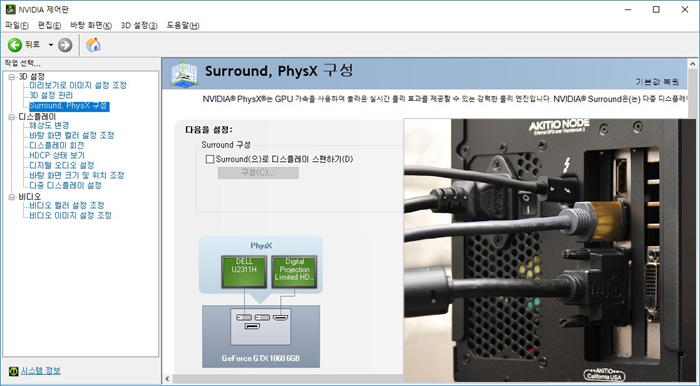The width and height of the screenshot is (700, 386).
Task: Click the system information icon
Action: coord(14,371)
